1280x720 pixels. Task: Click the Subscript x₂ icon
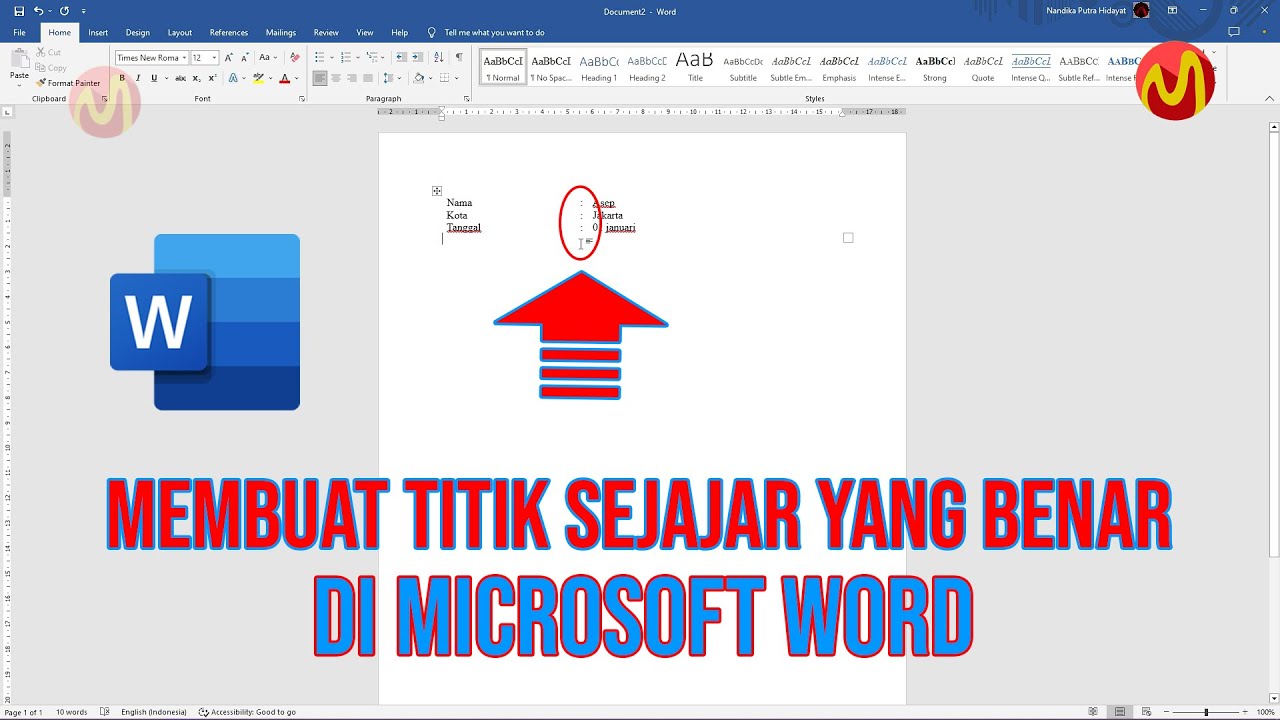(196, 78)
